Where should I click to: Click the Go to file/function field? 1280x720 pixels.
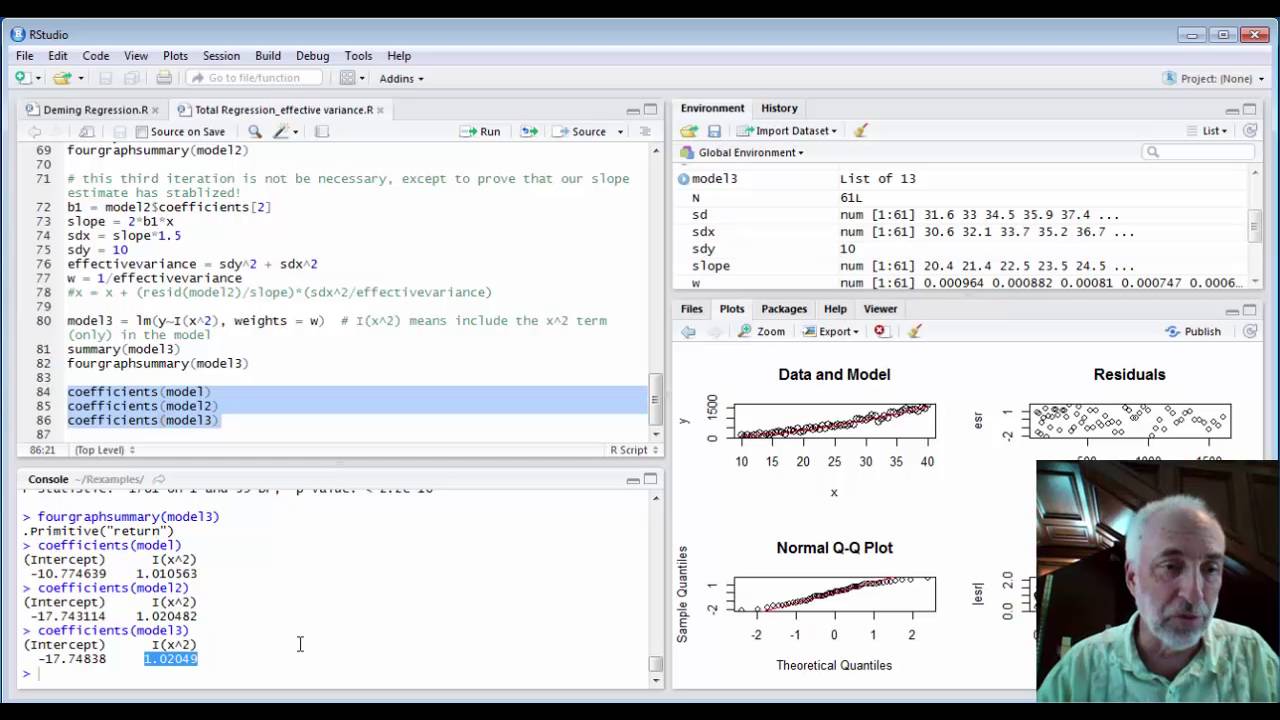coord(255,78)
